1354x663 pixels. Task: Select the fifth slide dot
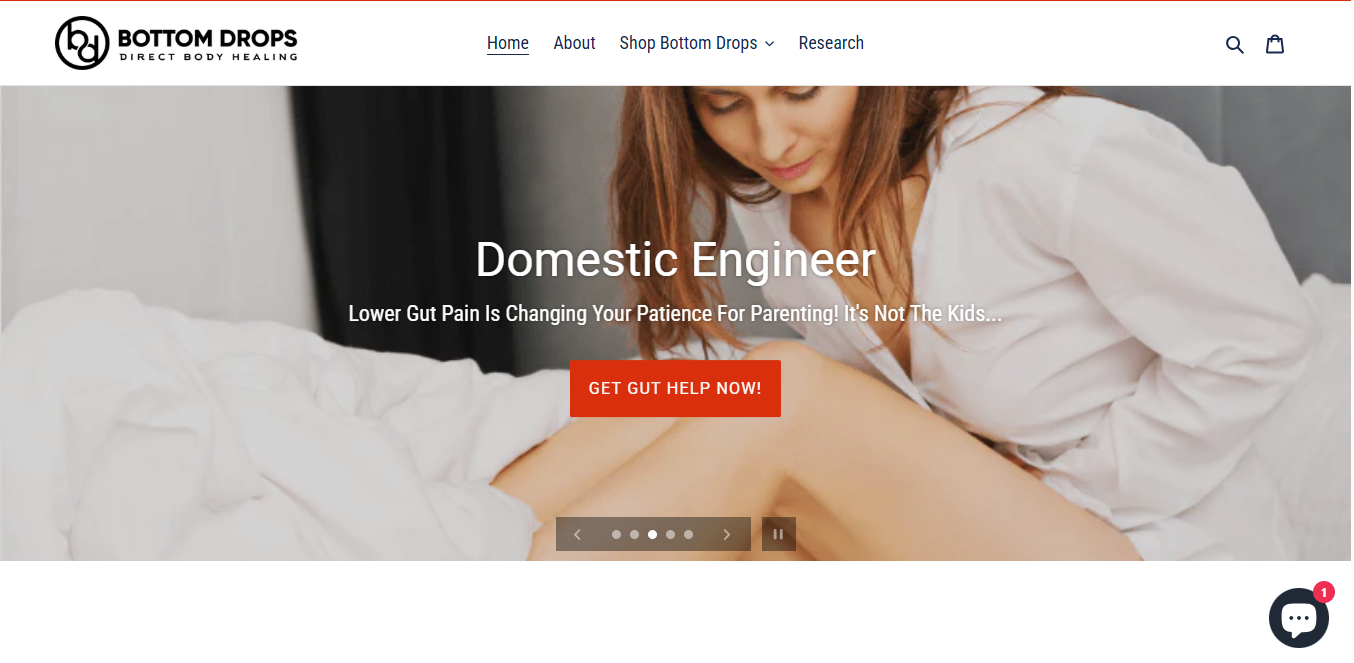point(688,534)
